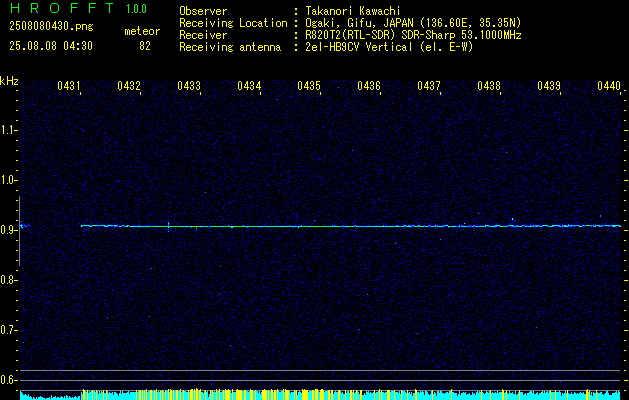The height and width of the screenshot is (400, 629).
Task: Click the 0439 time marker
Action: [549, 86]
